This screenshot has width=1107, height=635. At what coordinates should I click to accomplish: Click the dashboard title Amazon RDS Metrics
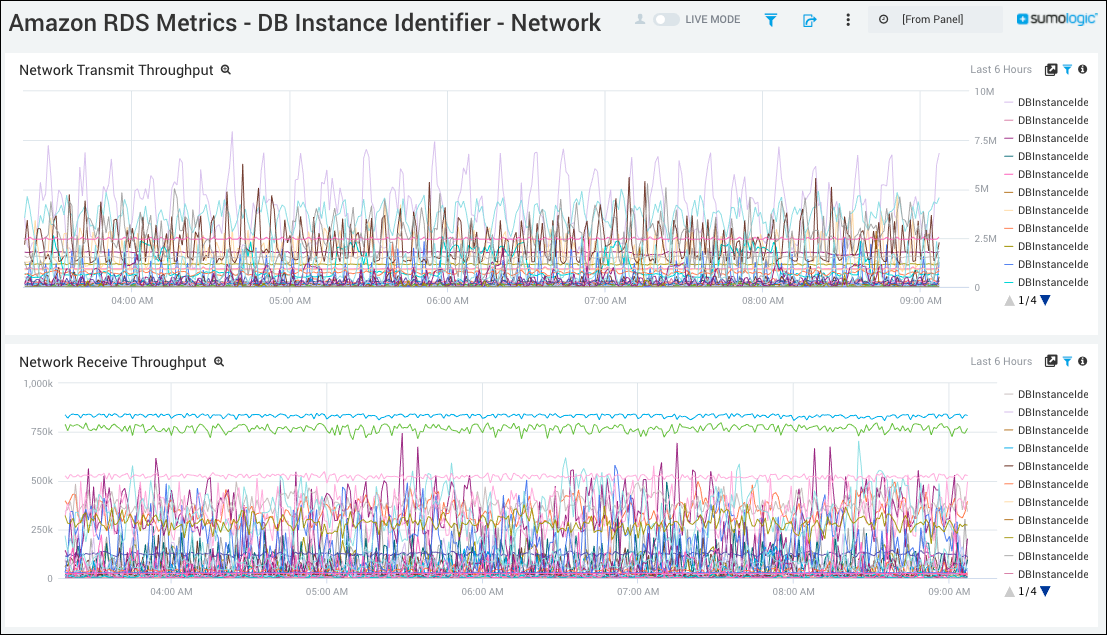click(304, 23)
